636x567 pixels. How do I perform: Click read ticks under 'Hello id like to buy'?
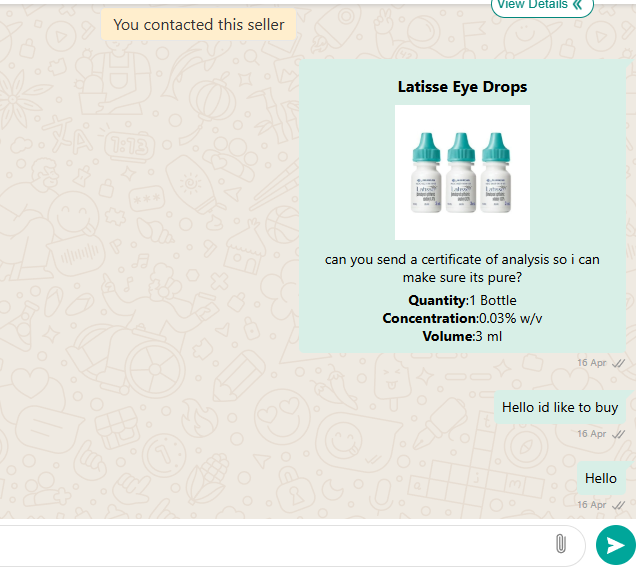[619, 434]
